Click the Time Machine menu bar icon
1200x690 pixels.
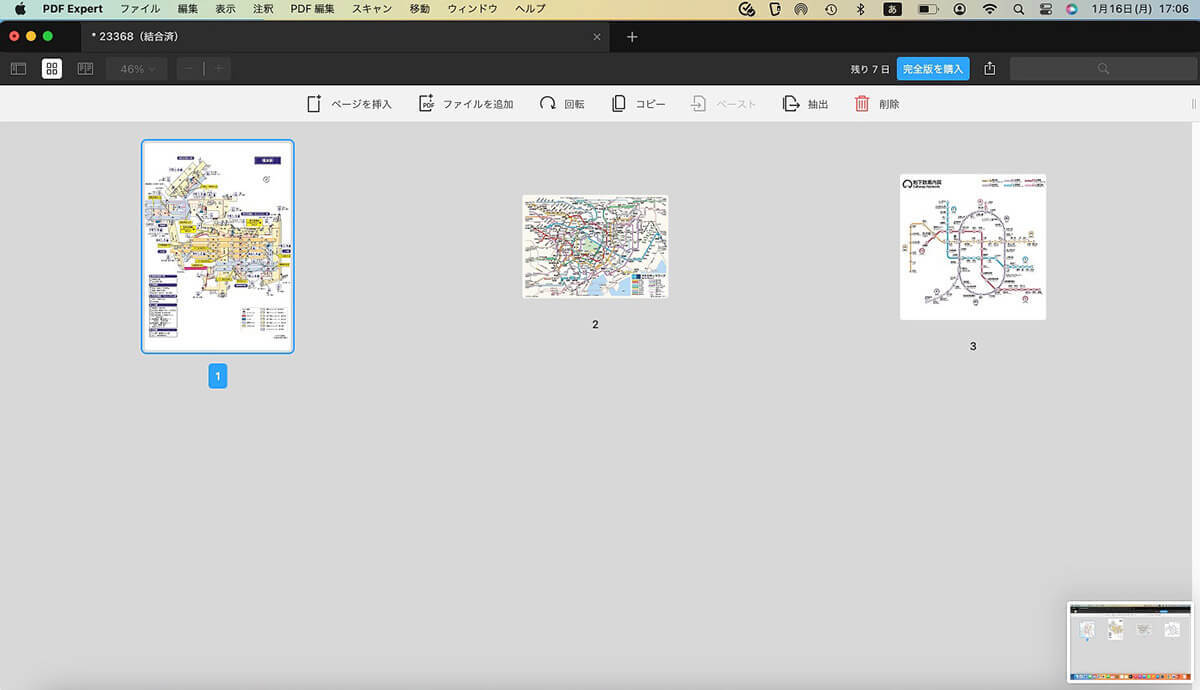click(x=831, y=9)
